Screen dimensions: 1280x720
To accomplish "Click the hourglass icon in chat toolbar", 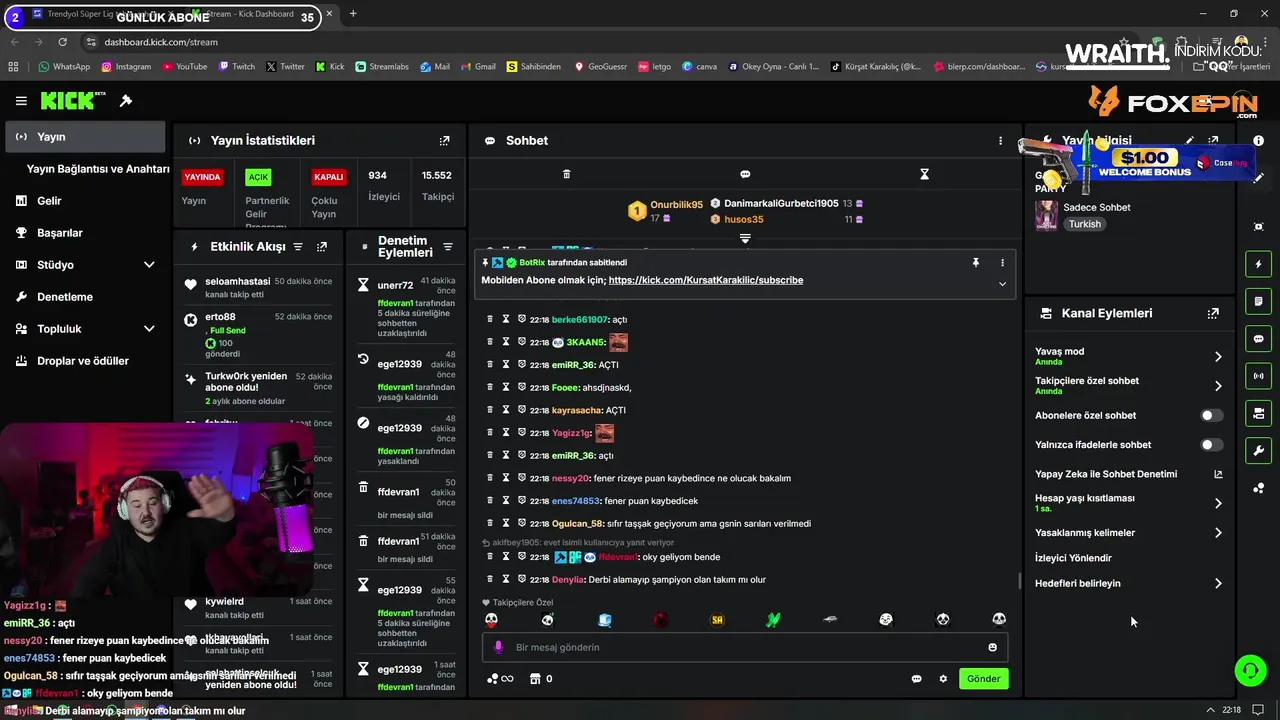I will pos(924,174).
